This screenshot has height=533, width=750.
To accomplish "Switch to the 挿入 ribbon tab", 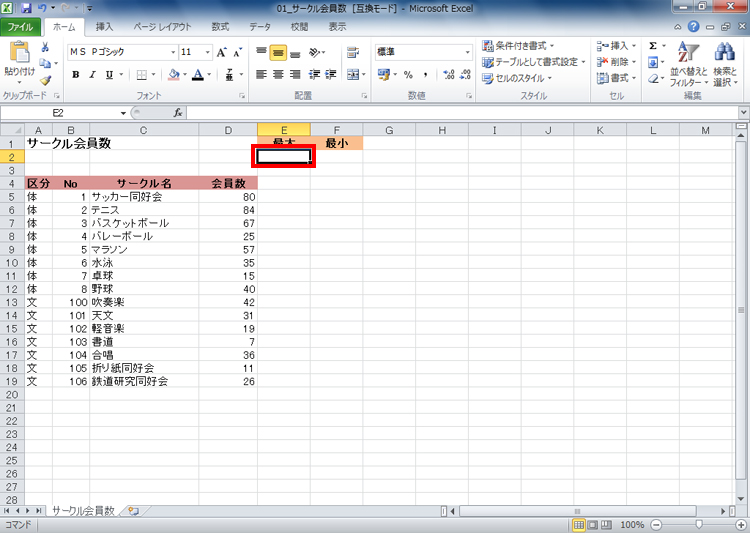I will (x=104, y=27).
